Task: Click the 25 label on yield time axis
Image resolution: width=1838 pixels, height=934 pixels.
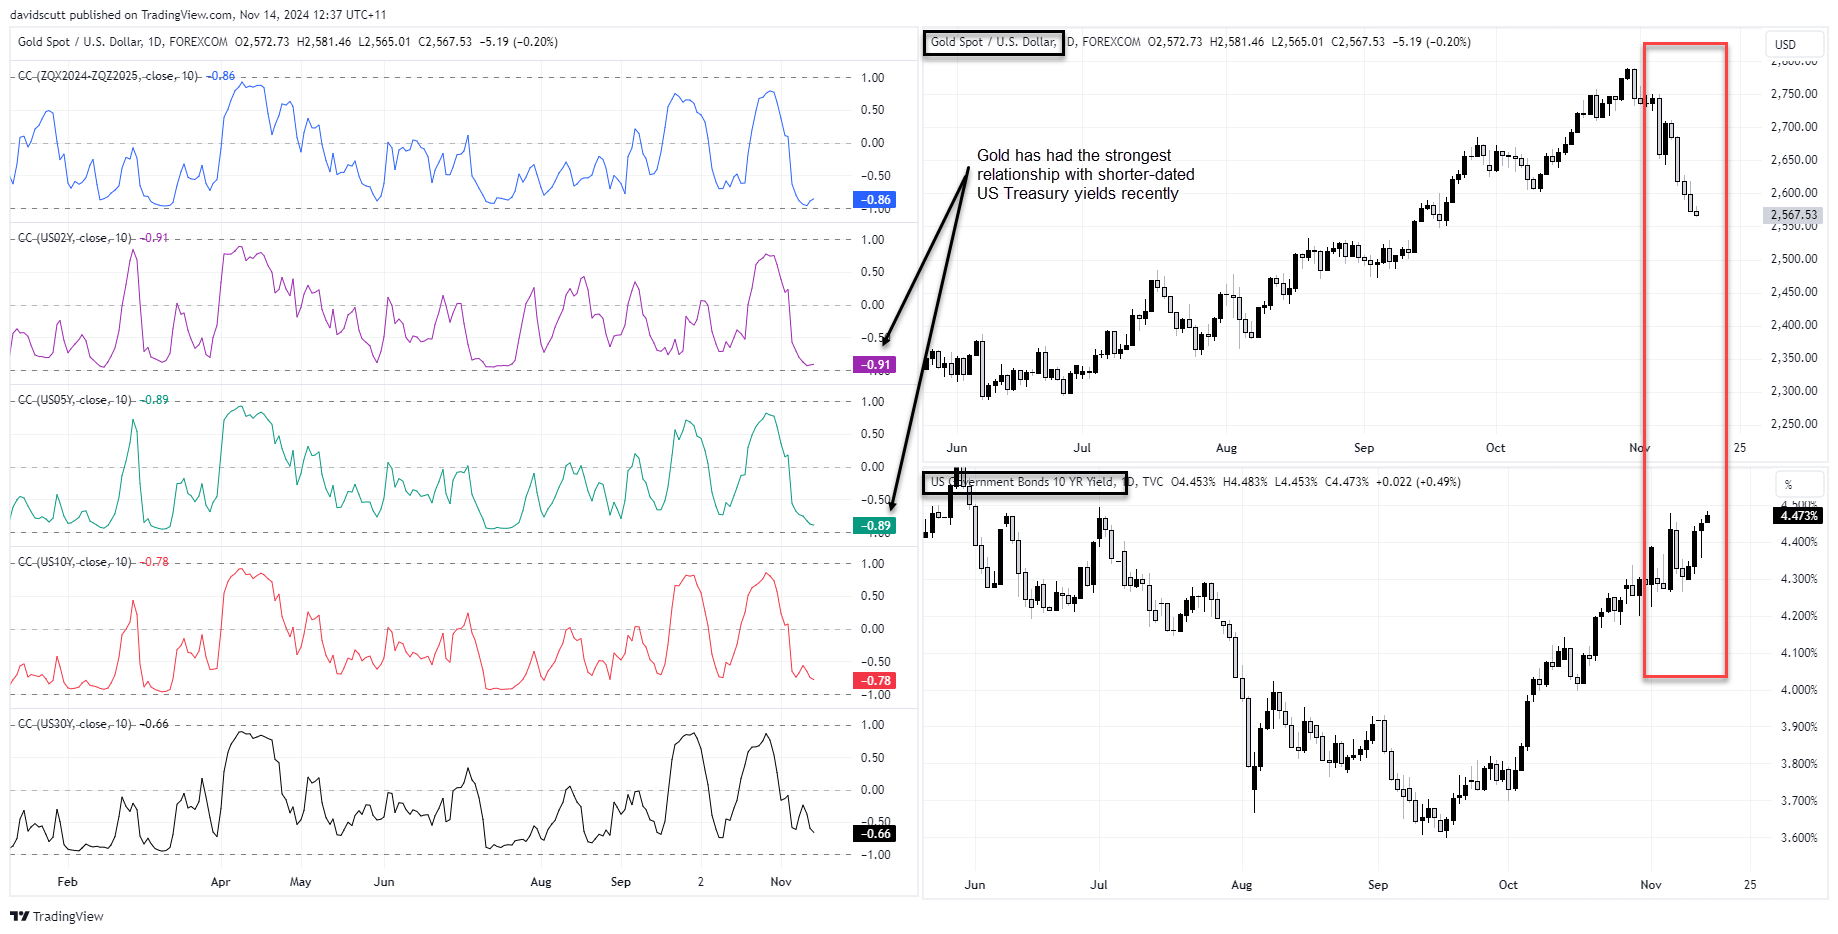Action: pyautogui.click(x=1750, y=885)
